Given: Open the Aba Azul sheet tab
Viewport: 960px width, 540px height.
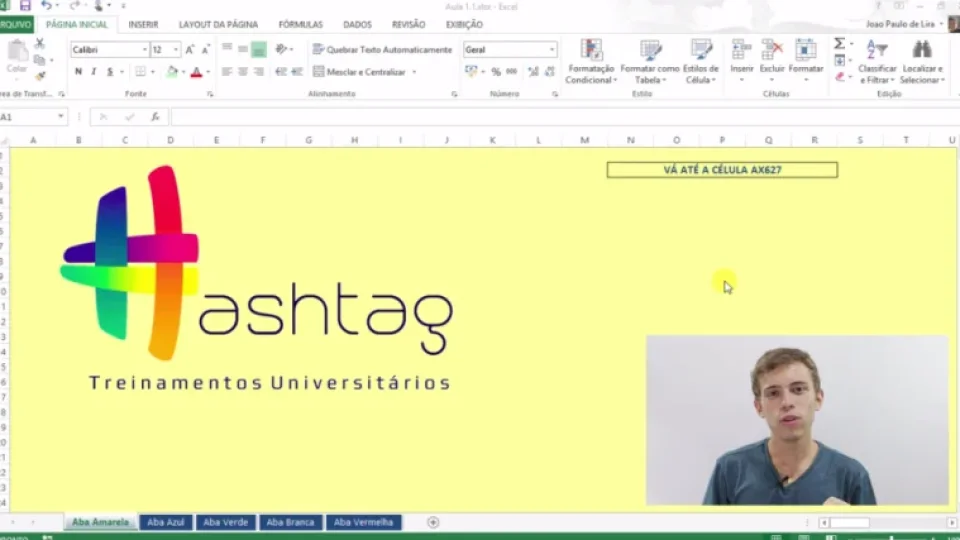Looking at the screenshot, I should pos(165,522).
